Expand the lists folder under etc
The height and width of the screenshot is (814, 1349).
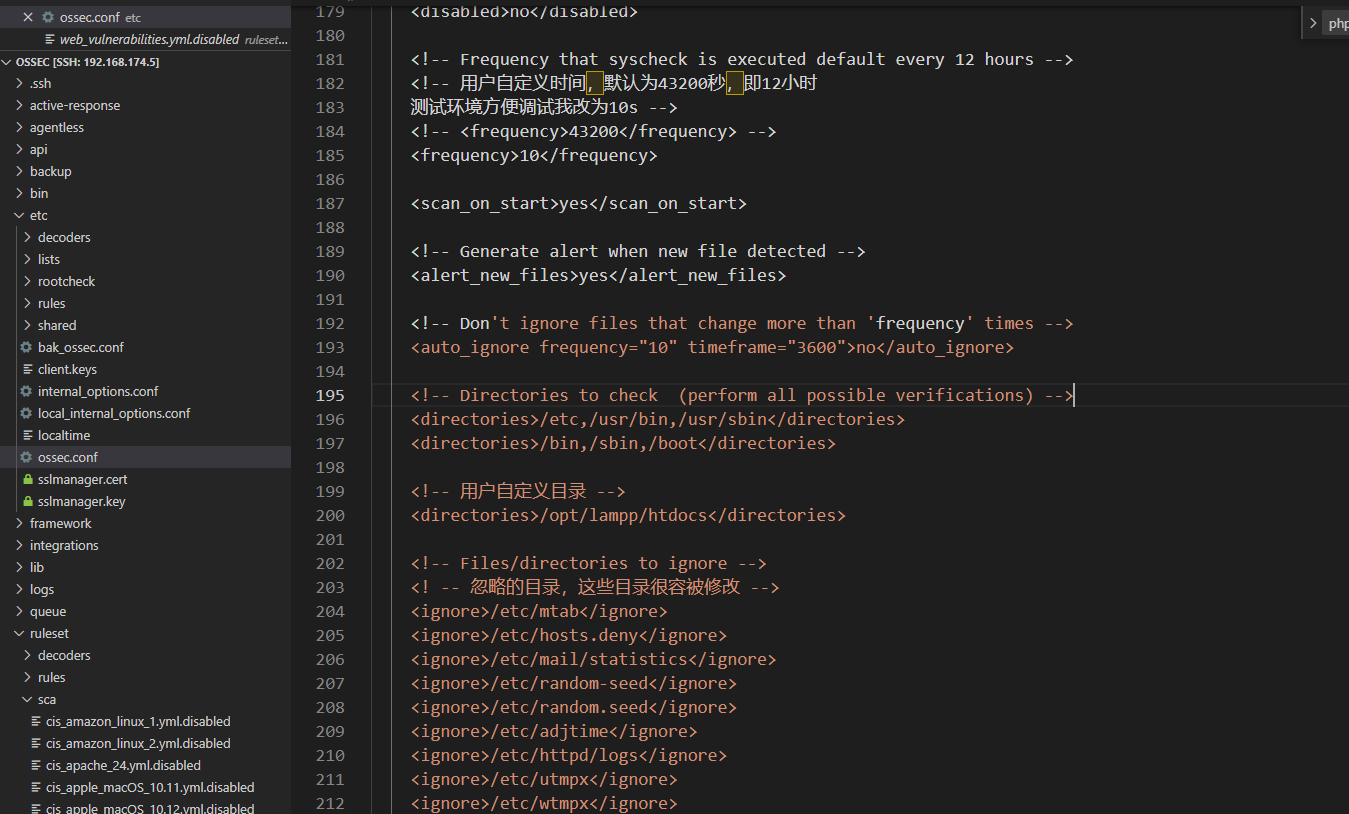(x=28, y=259)
